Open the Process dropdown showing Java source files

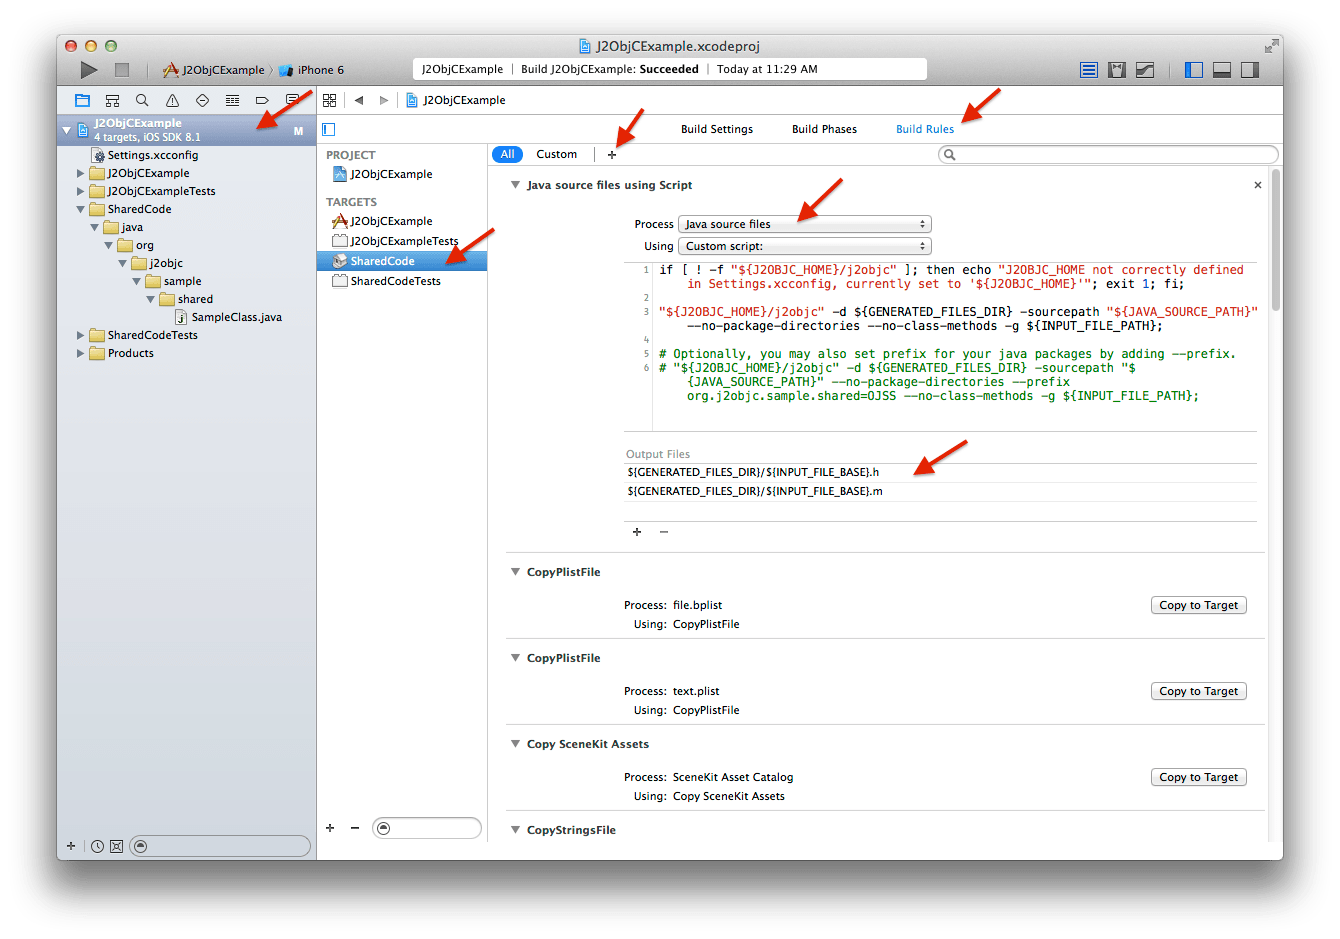(x=804, y=223)
